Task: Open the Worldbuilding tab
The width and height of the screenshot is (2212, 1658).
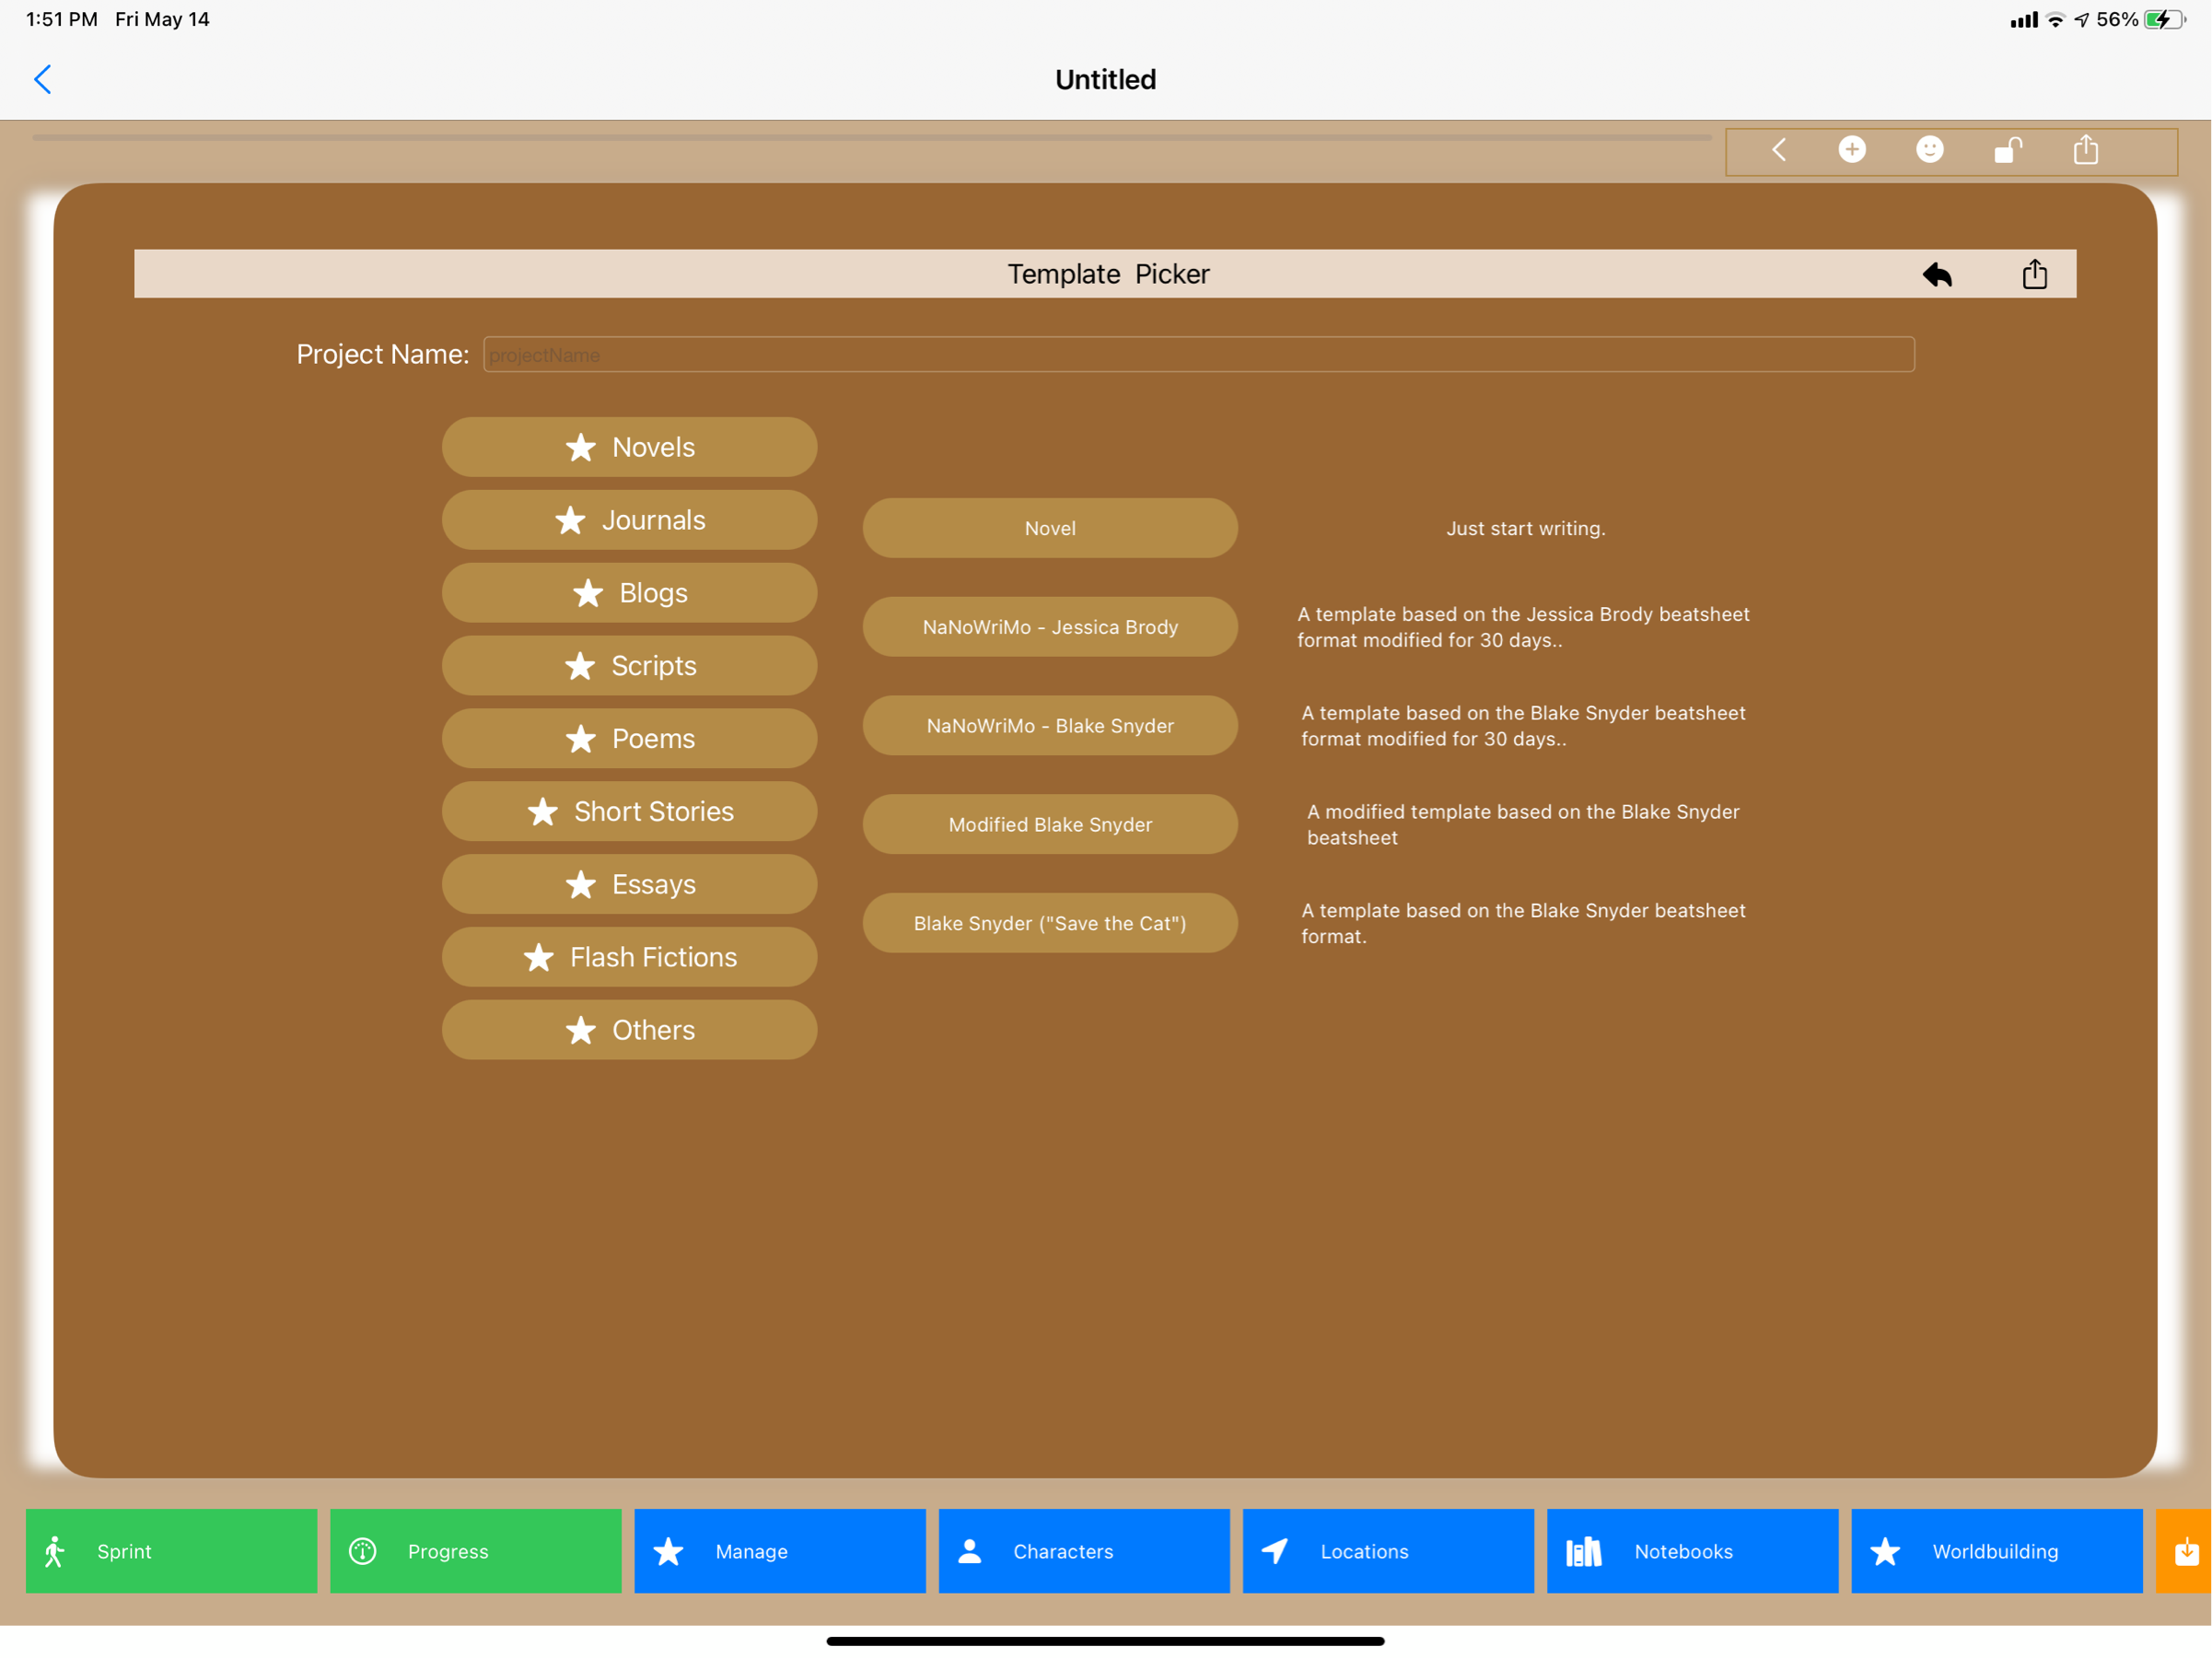Action: (x=1995, y=1551)
